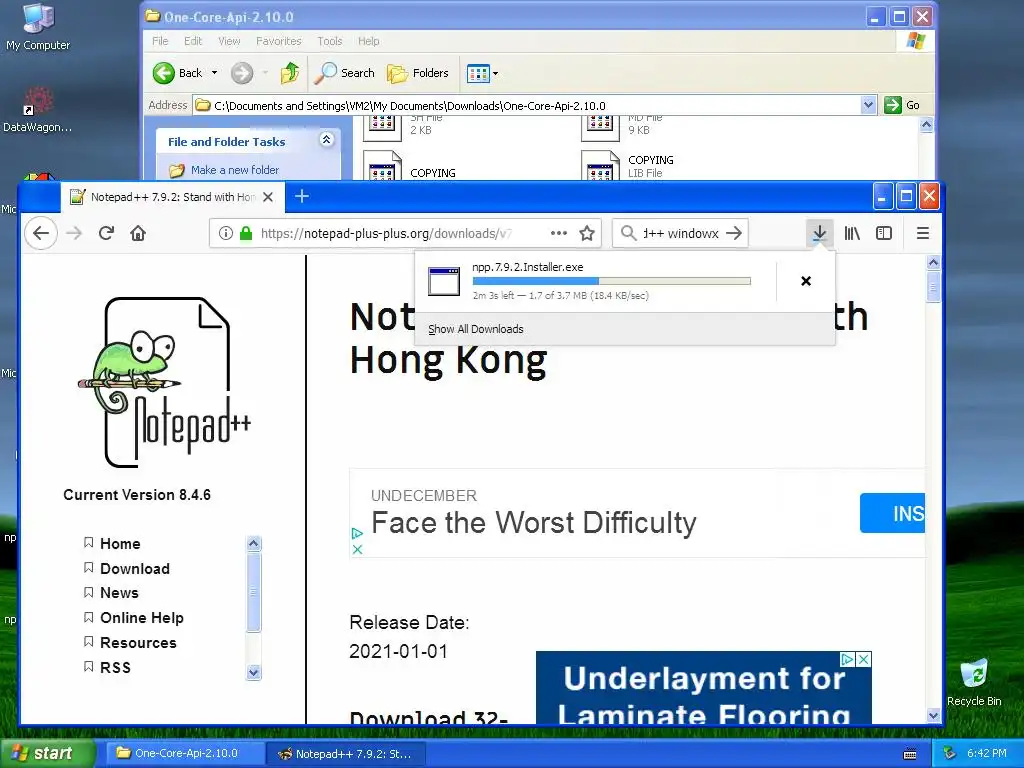Image resolution: width=1024 pixels, height=768 pixels.
Task: Toggle the Firefox downloads panel
Action: click(x=819, y=233)
